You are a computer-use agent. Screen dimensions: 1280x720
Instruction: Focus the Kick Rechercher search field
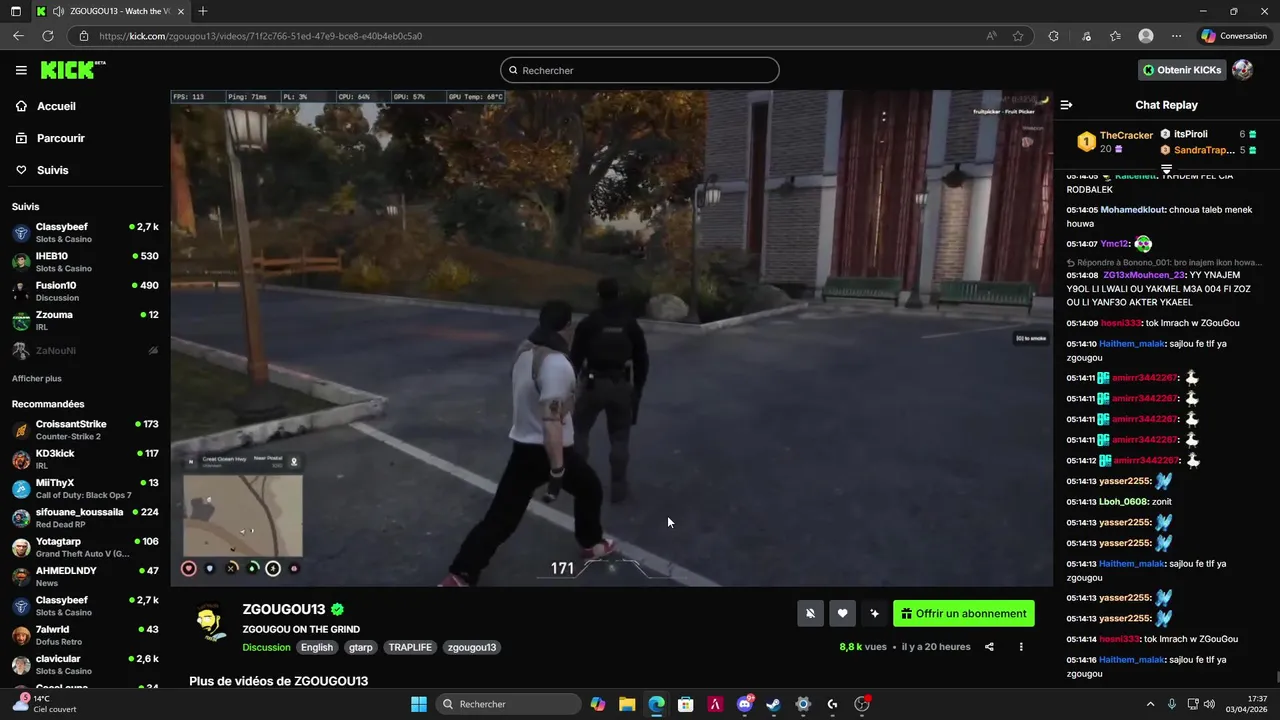click(x=640, y=70)
